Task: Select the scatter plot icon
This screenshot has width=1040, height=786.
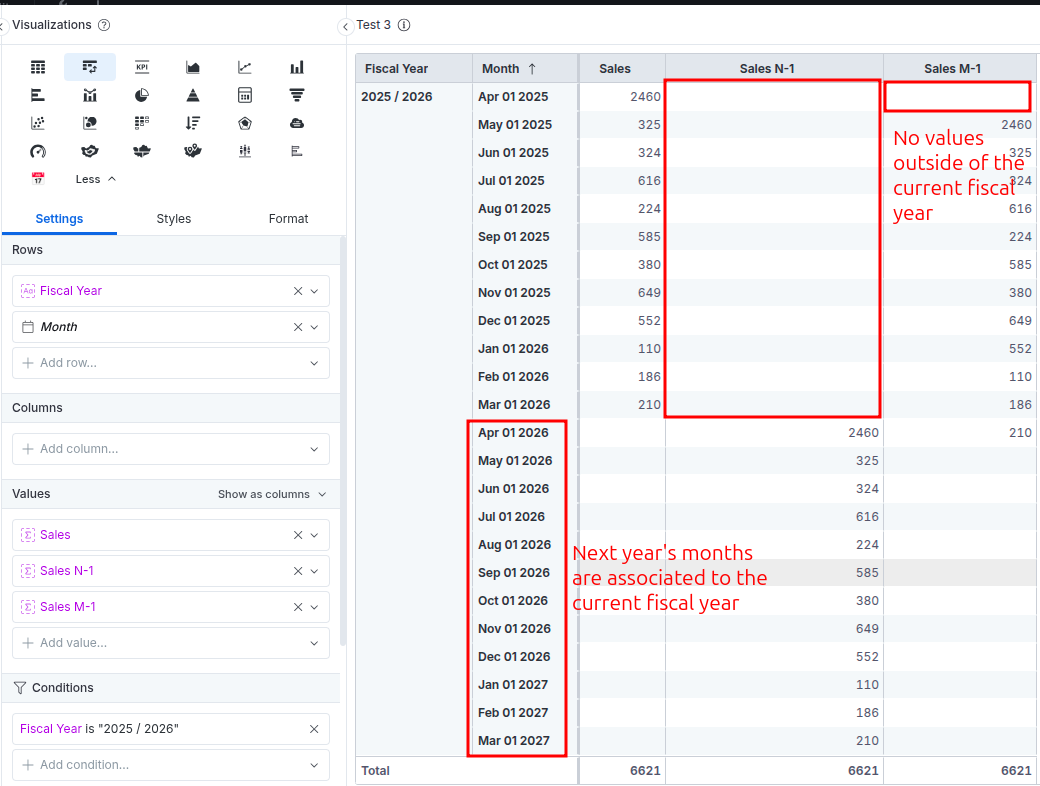Action: click(38, 123)
